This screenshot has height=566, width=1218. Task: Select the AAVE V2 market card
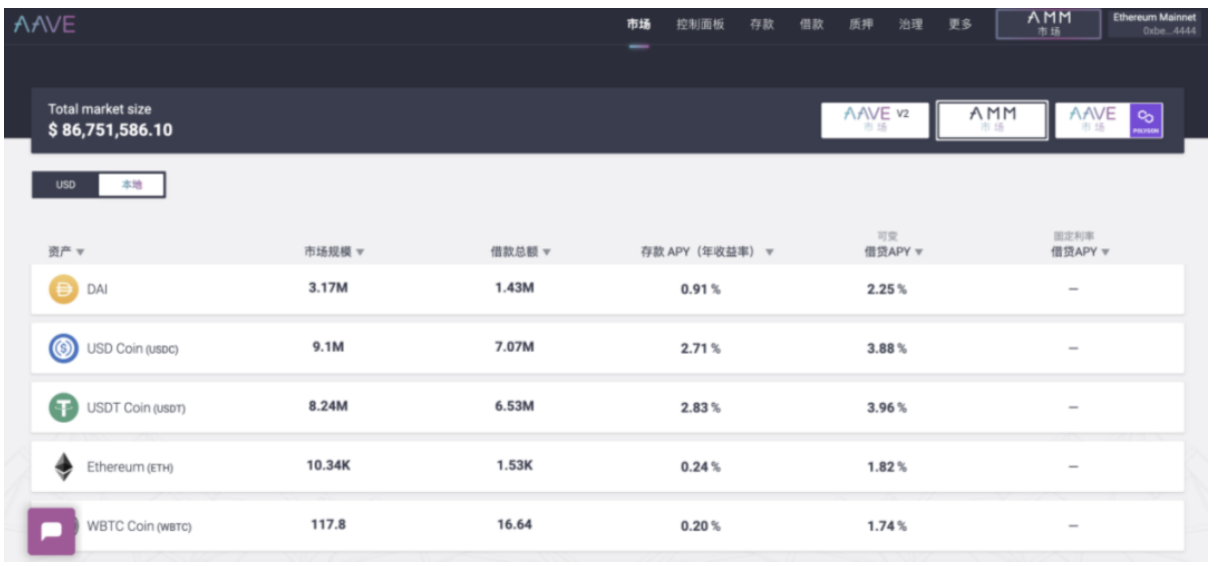tap(875, 121)
